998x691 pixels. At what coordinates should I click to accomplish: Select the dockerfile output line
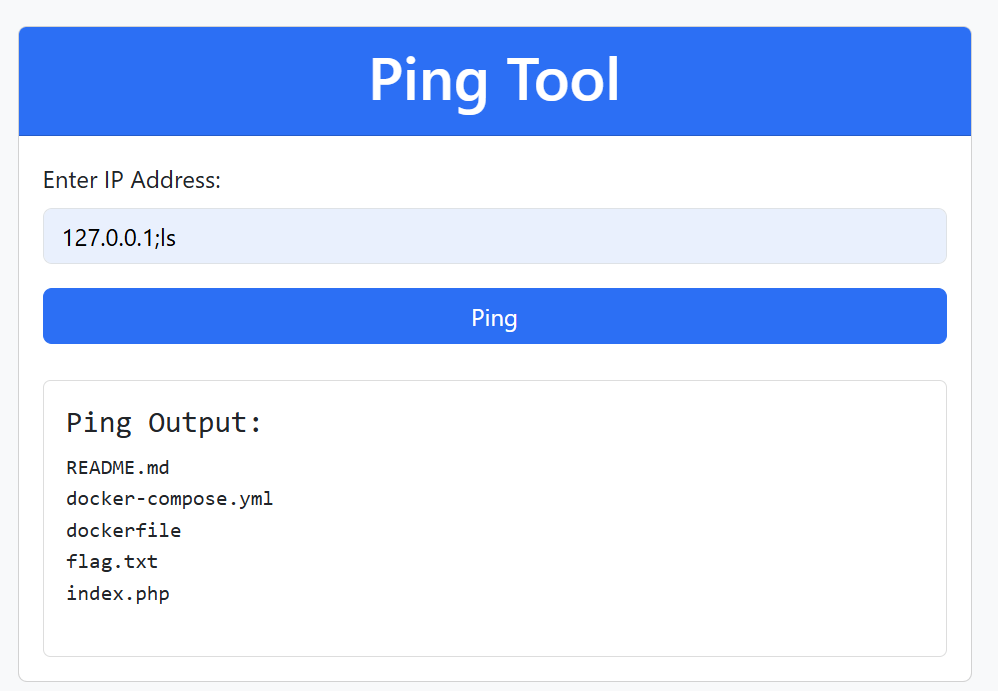pyautogui.click(x=123, y=531)
